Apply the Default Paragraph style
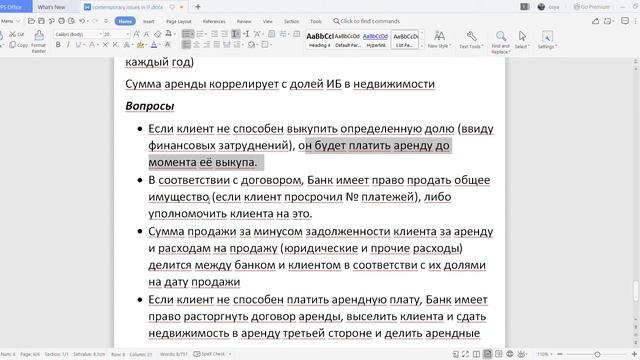 [x=347, y=40]
